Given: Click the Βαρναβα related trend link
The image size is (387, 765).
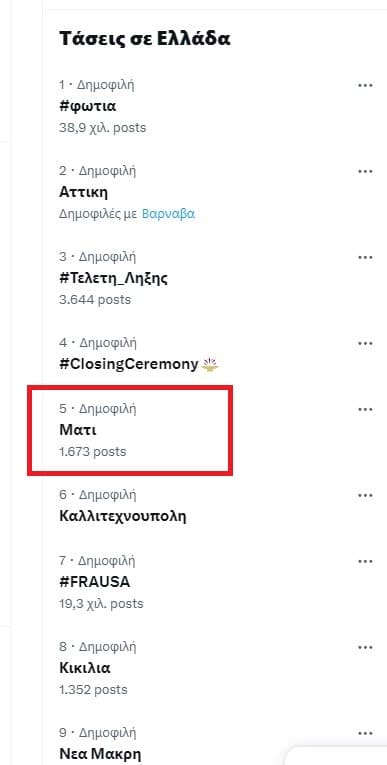Looking at the screenshot, I should point(168,214).
